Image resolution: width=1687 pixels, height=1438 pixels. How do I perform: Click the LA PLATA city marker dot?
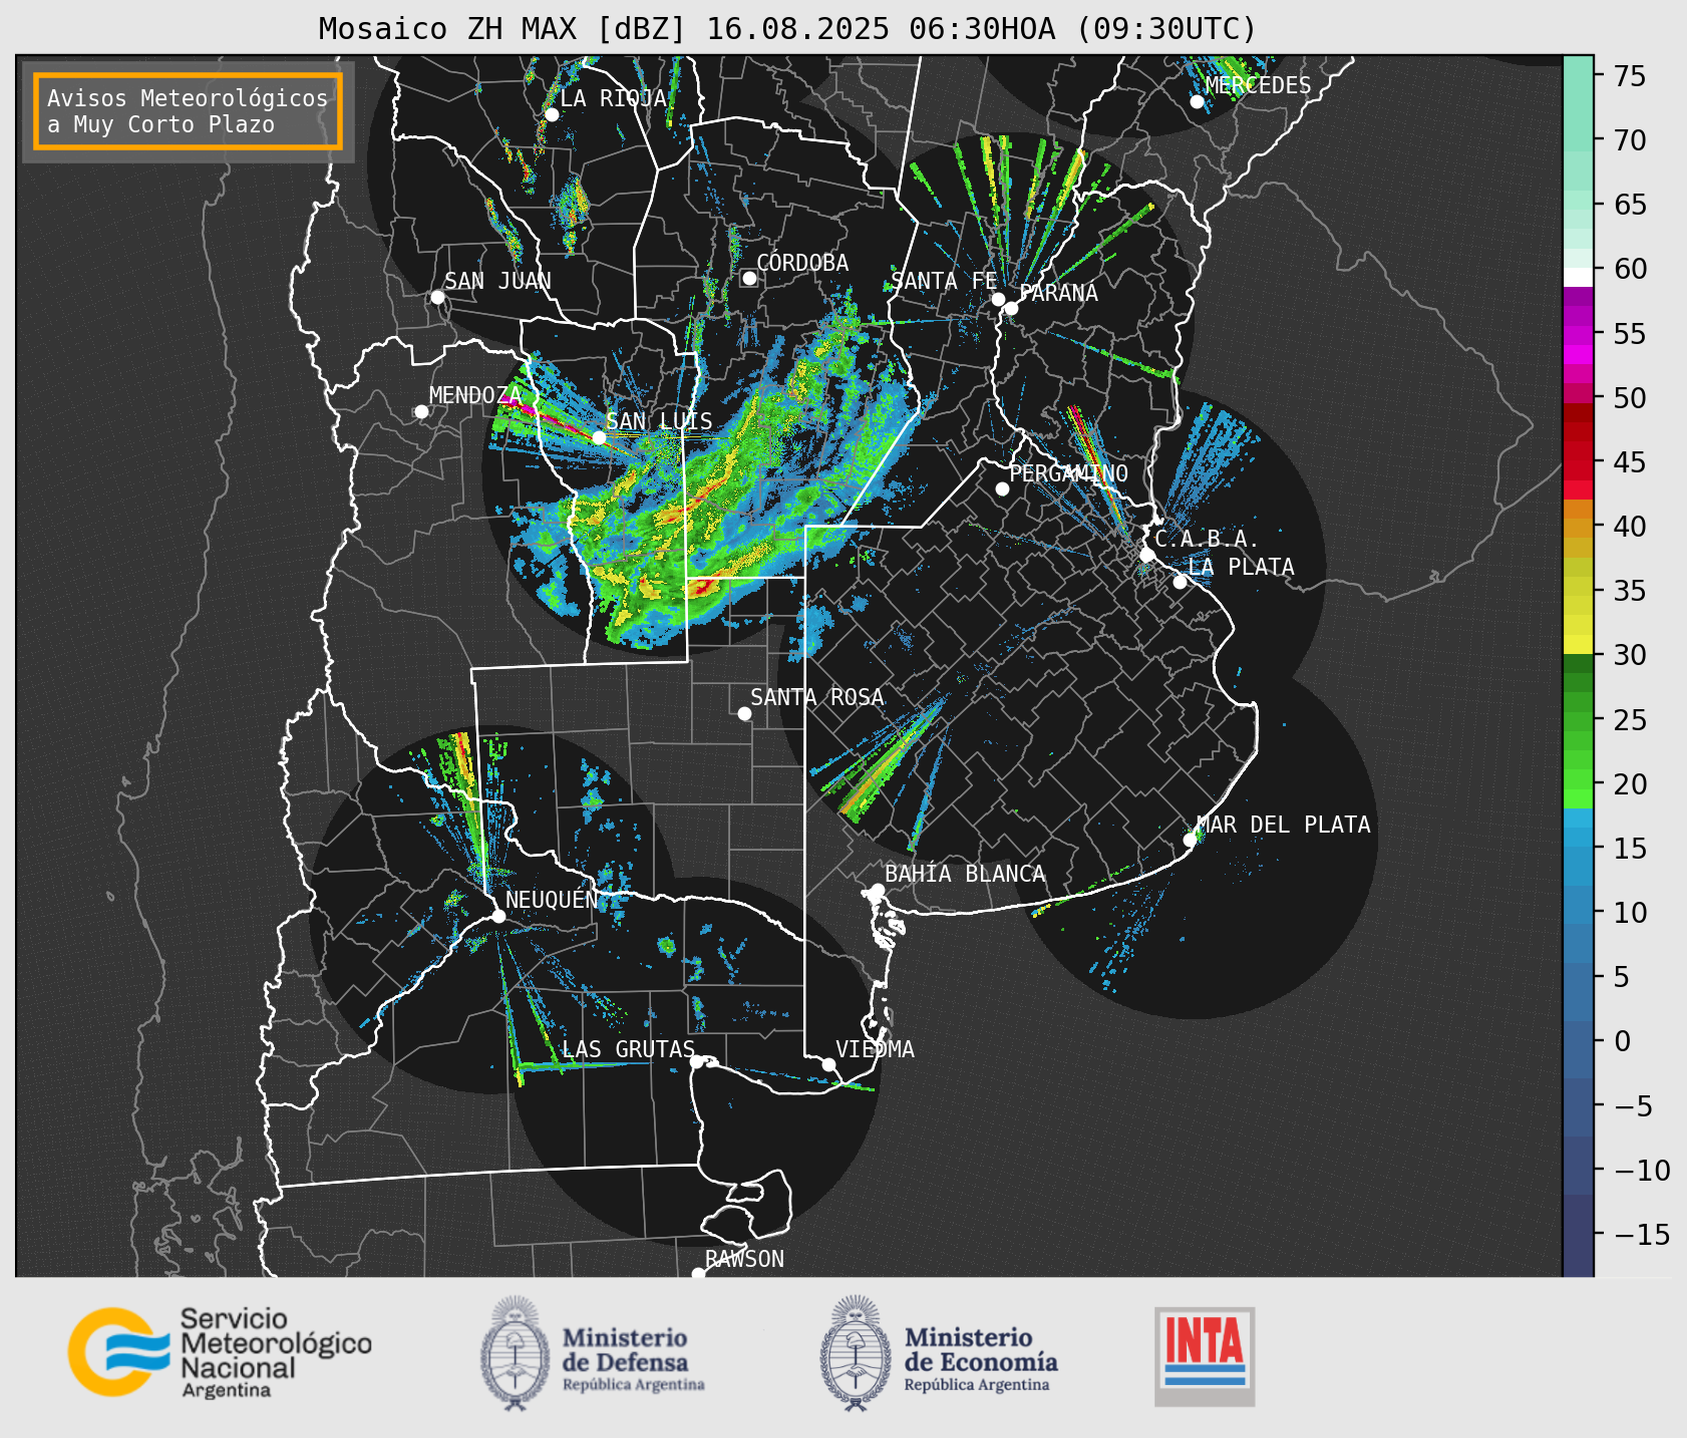(x=1180, y=582)
